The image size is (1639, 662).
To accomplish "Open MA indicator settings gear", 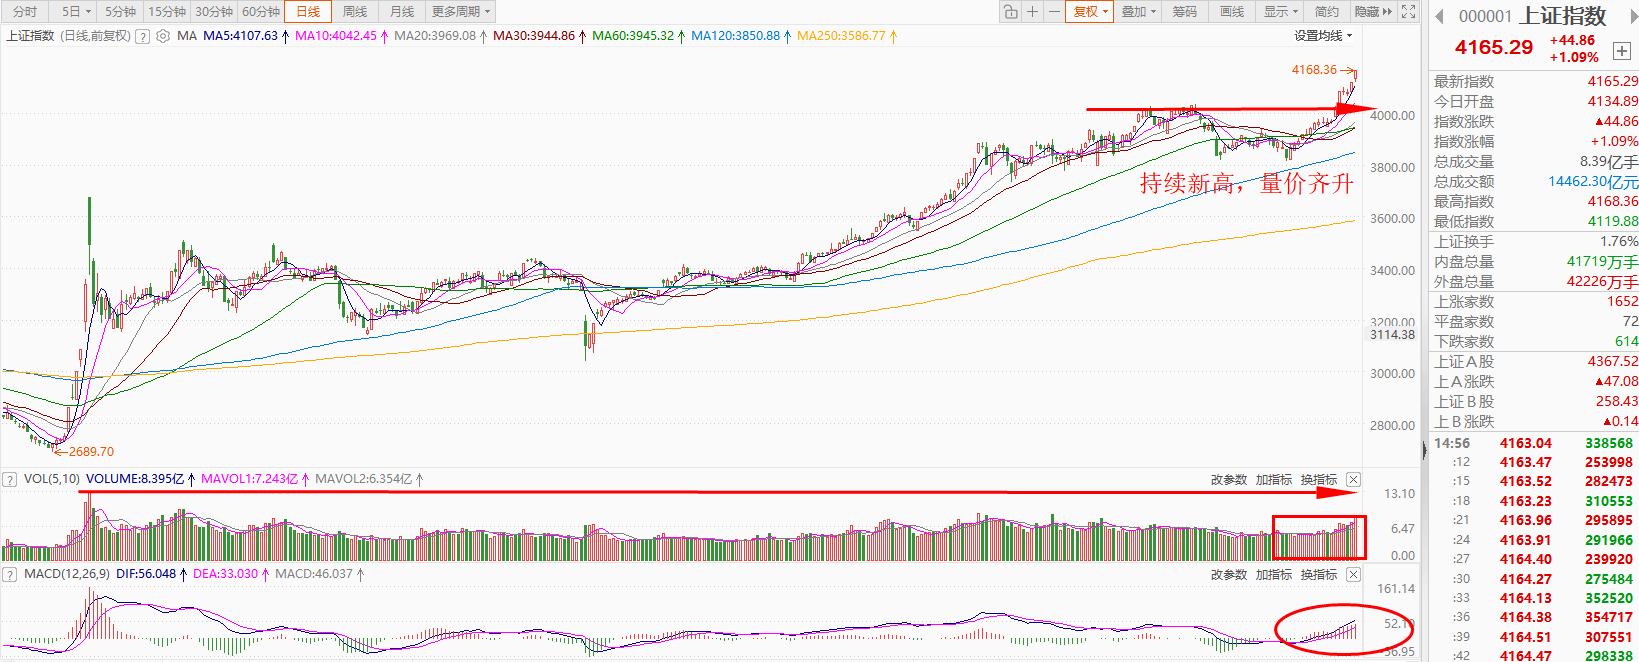I will [163, 36].
